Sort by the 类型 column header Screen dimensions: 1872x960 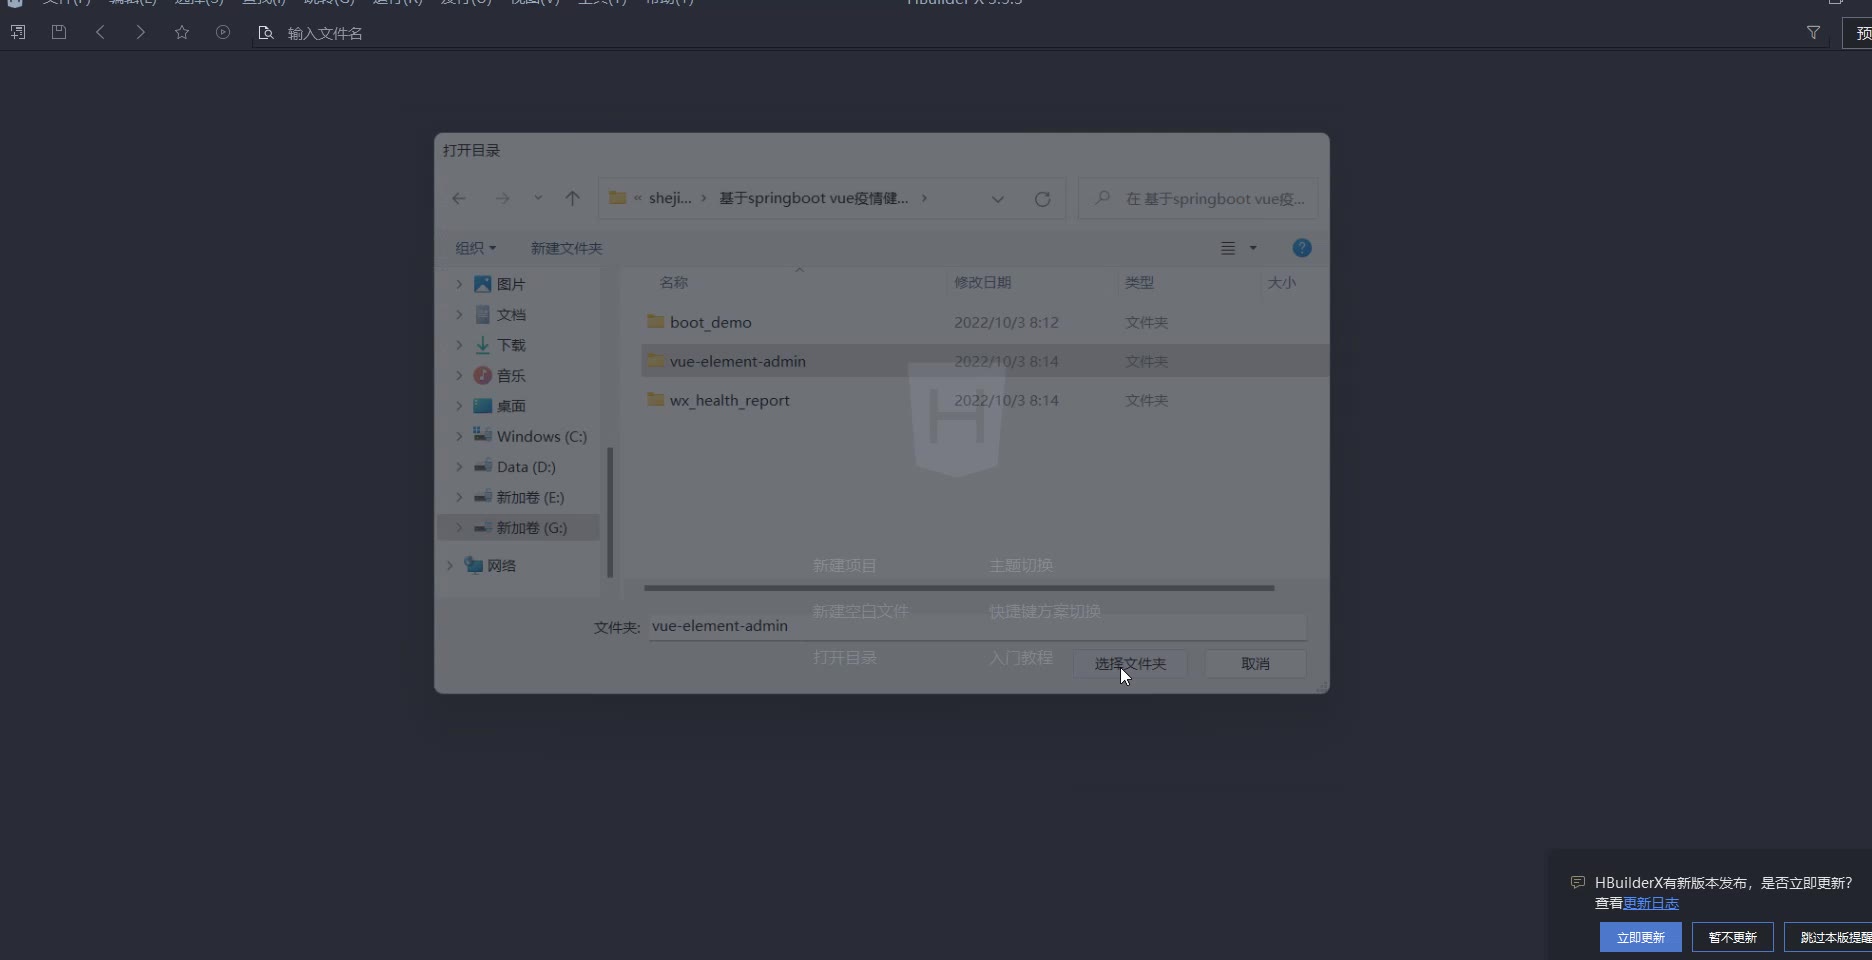1139,282
